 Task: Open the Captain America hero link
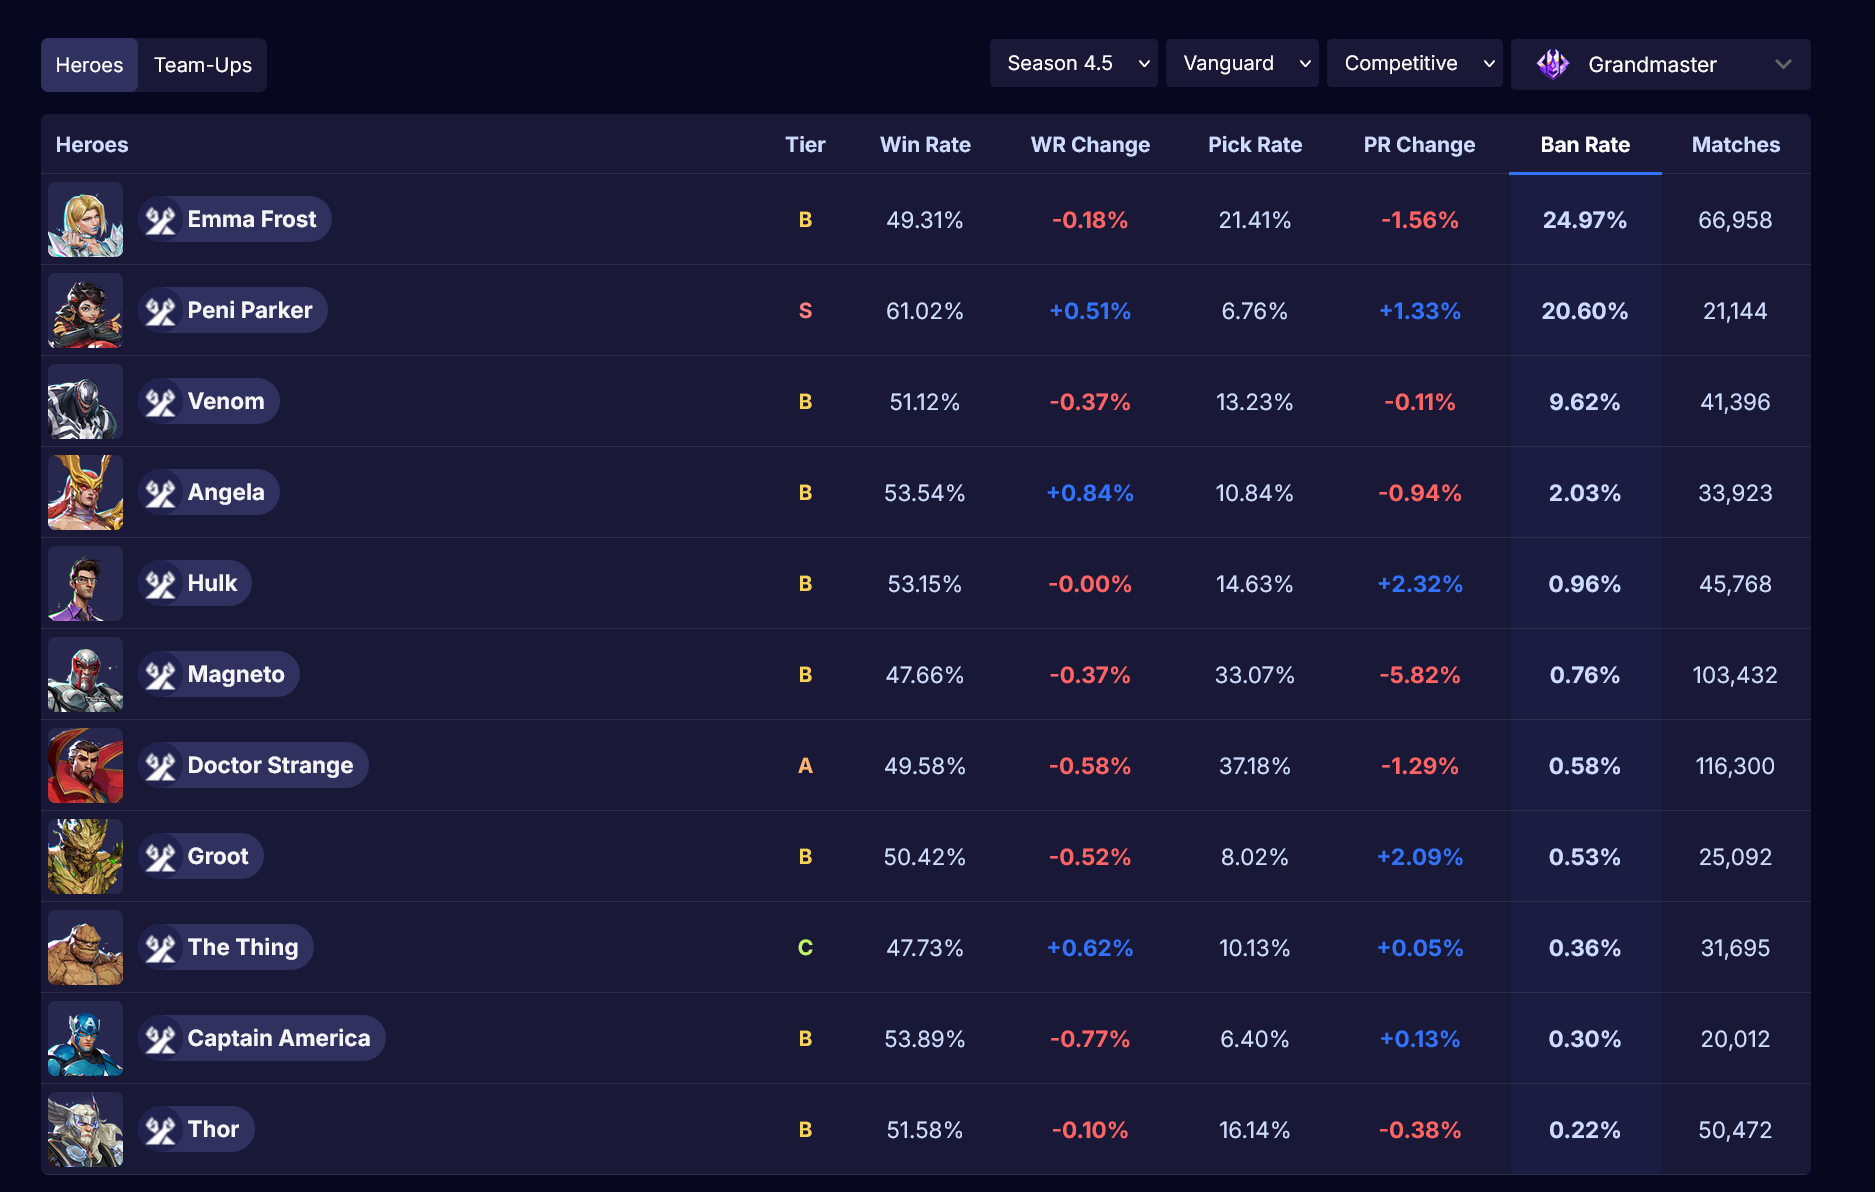coord(262,1039)
